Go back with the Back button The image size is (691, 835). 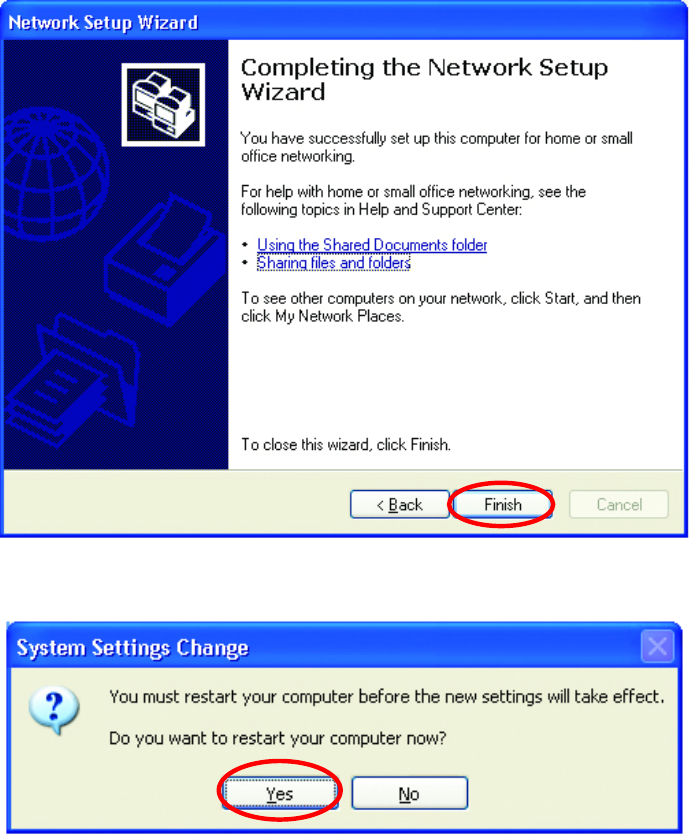(x=399, y=504)
